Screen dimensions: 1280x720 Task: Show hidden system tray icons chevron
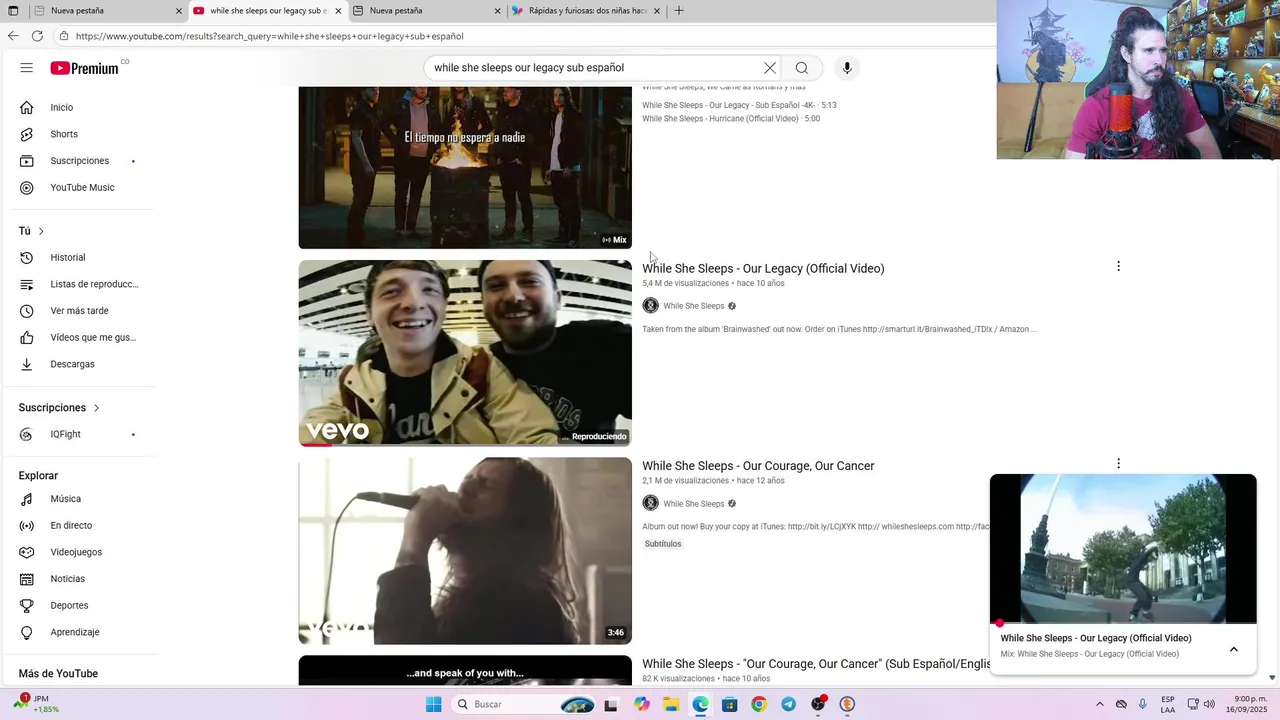click(x=1100, y=704)
